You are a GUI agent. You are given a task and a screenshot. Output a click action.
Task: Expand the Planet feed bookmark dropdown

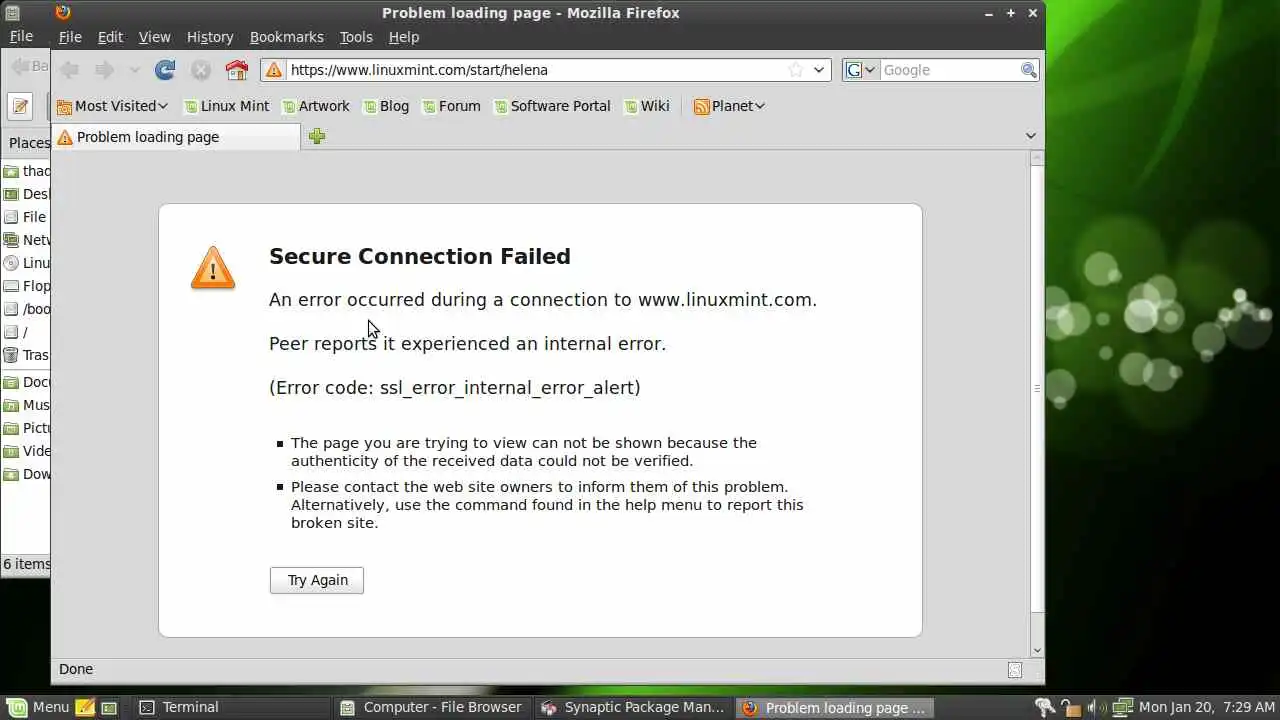[x=729, y=106]
